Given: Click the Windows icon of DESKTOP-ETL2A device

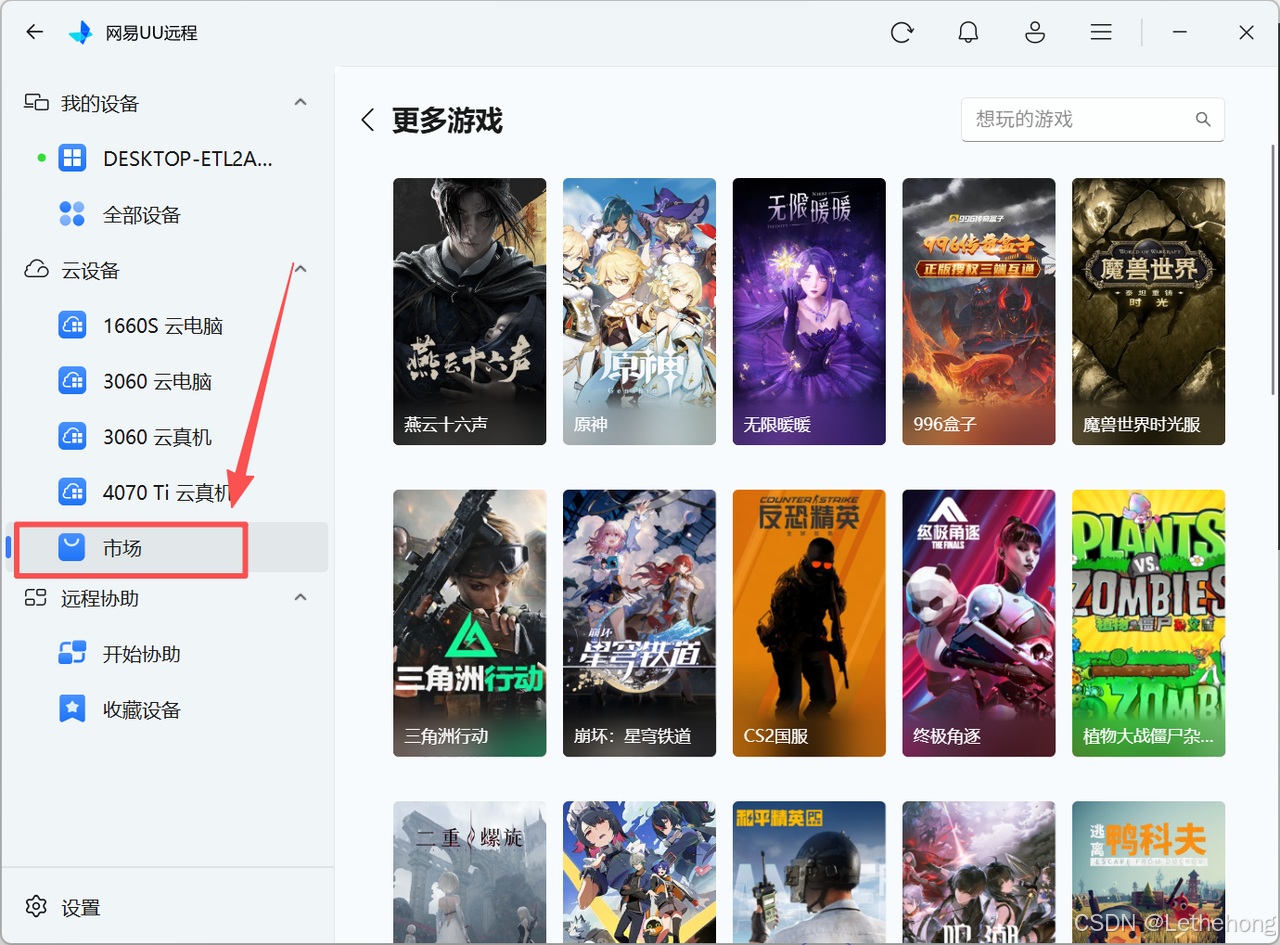Looking at the screenshot, I should 72,158.
